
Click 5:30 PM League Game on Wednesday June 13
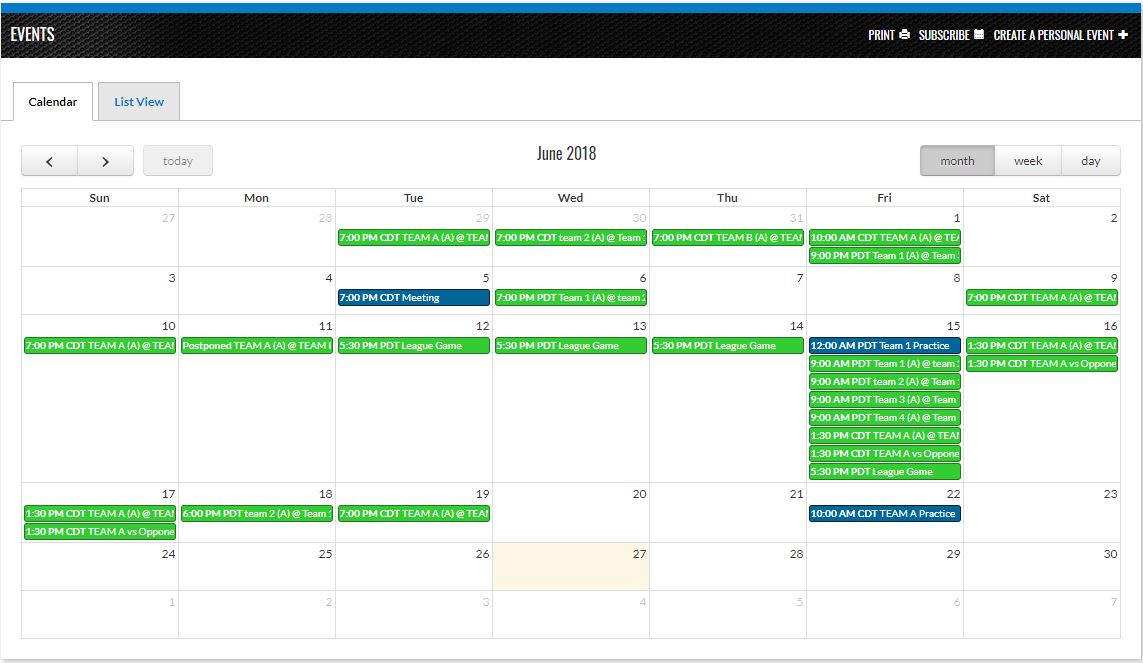tap(570, 346)
